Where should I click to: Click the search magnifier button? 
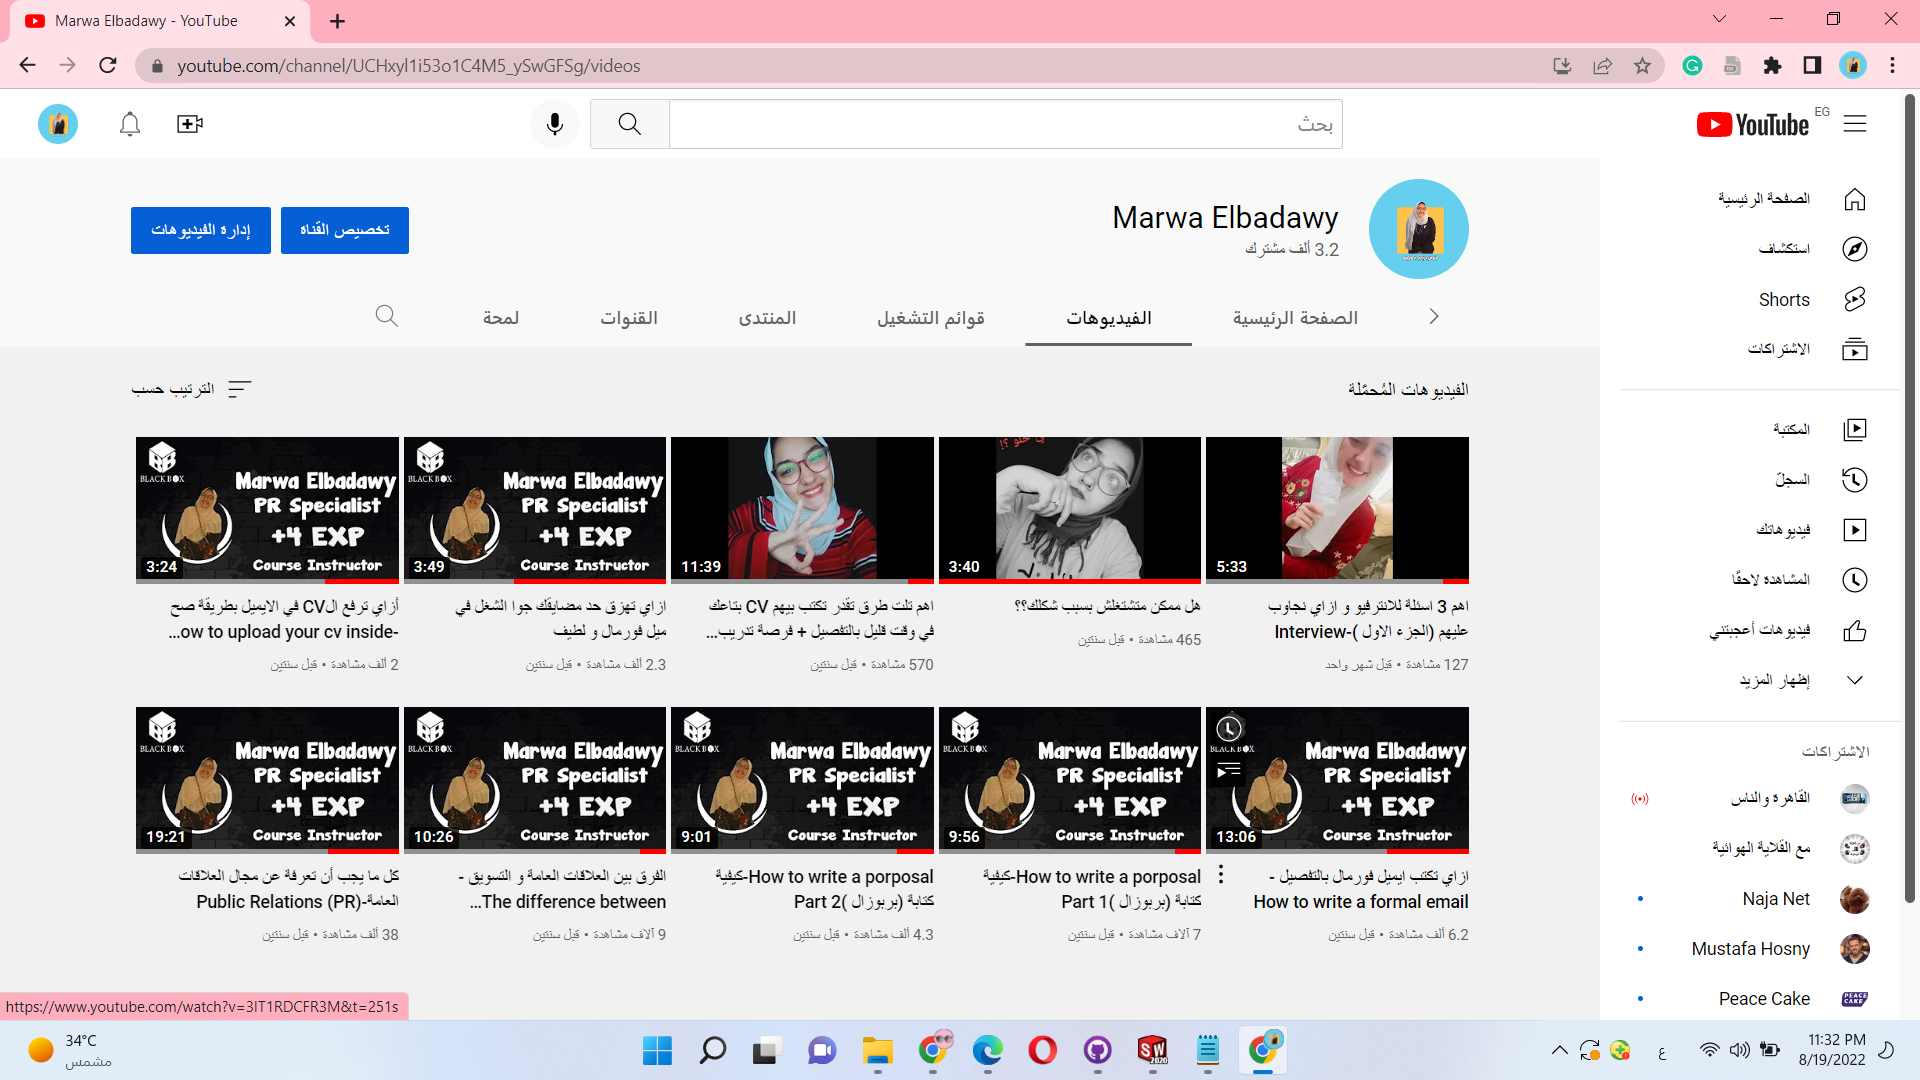629,124
